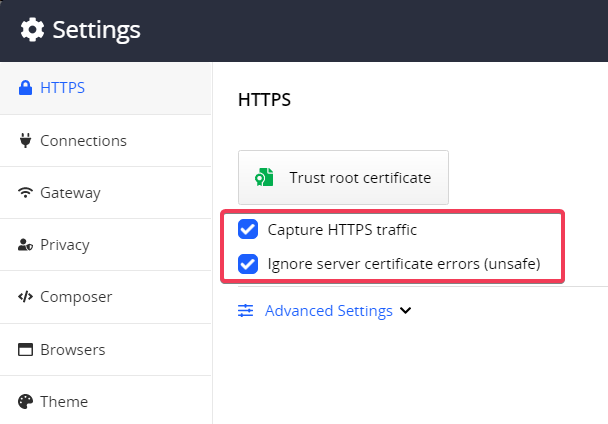608x424 pixels.
Task: Disable Ignore server certificate errors checkbox
Action: [248, 265]
